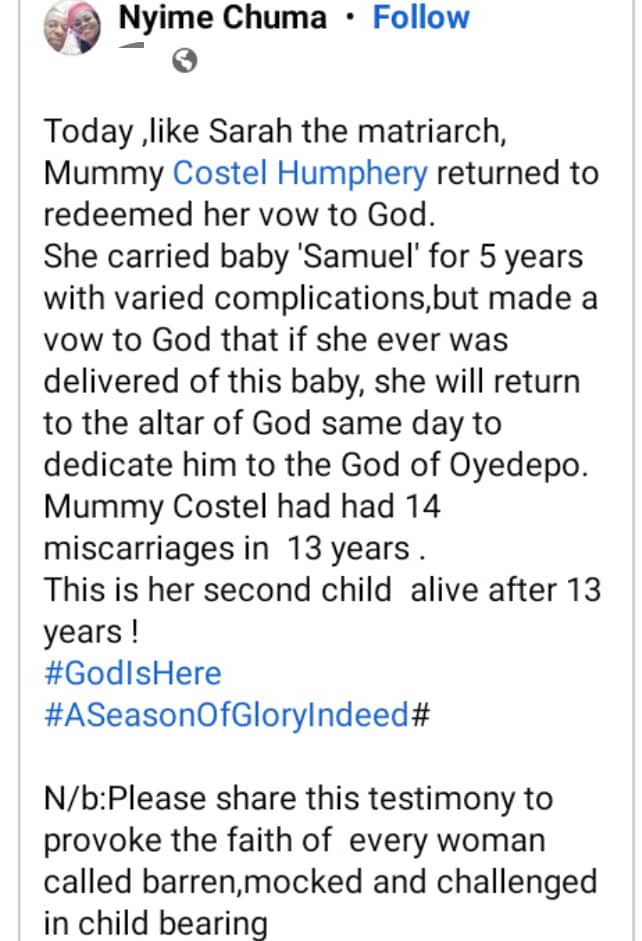The image size is (642, 941).
Task: Click the public globe privacy icon
Action: [x=185, y=61]
